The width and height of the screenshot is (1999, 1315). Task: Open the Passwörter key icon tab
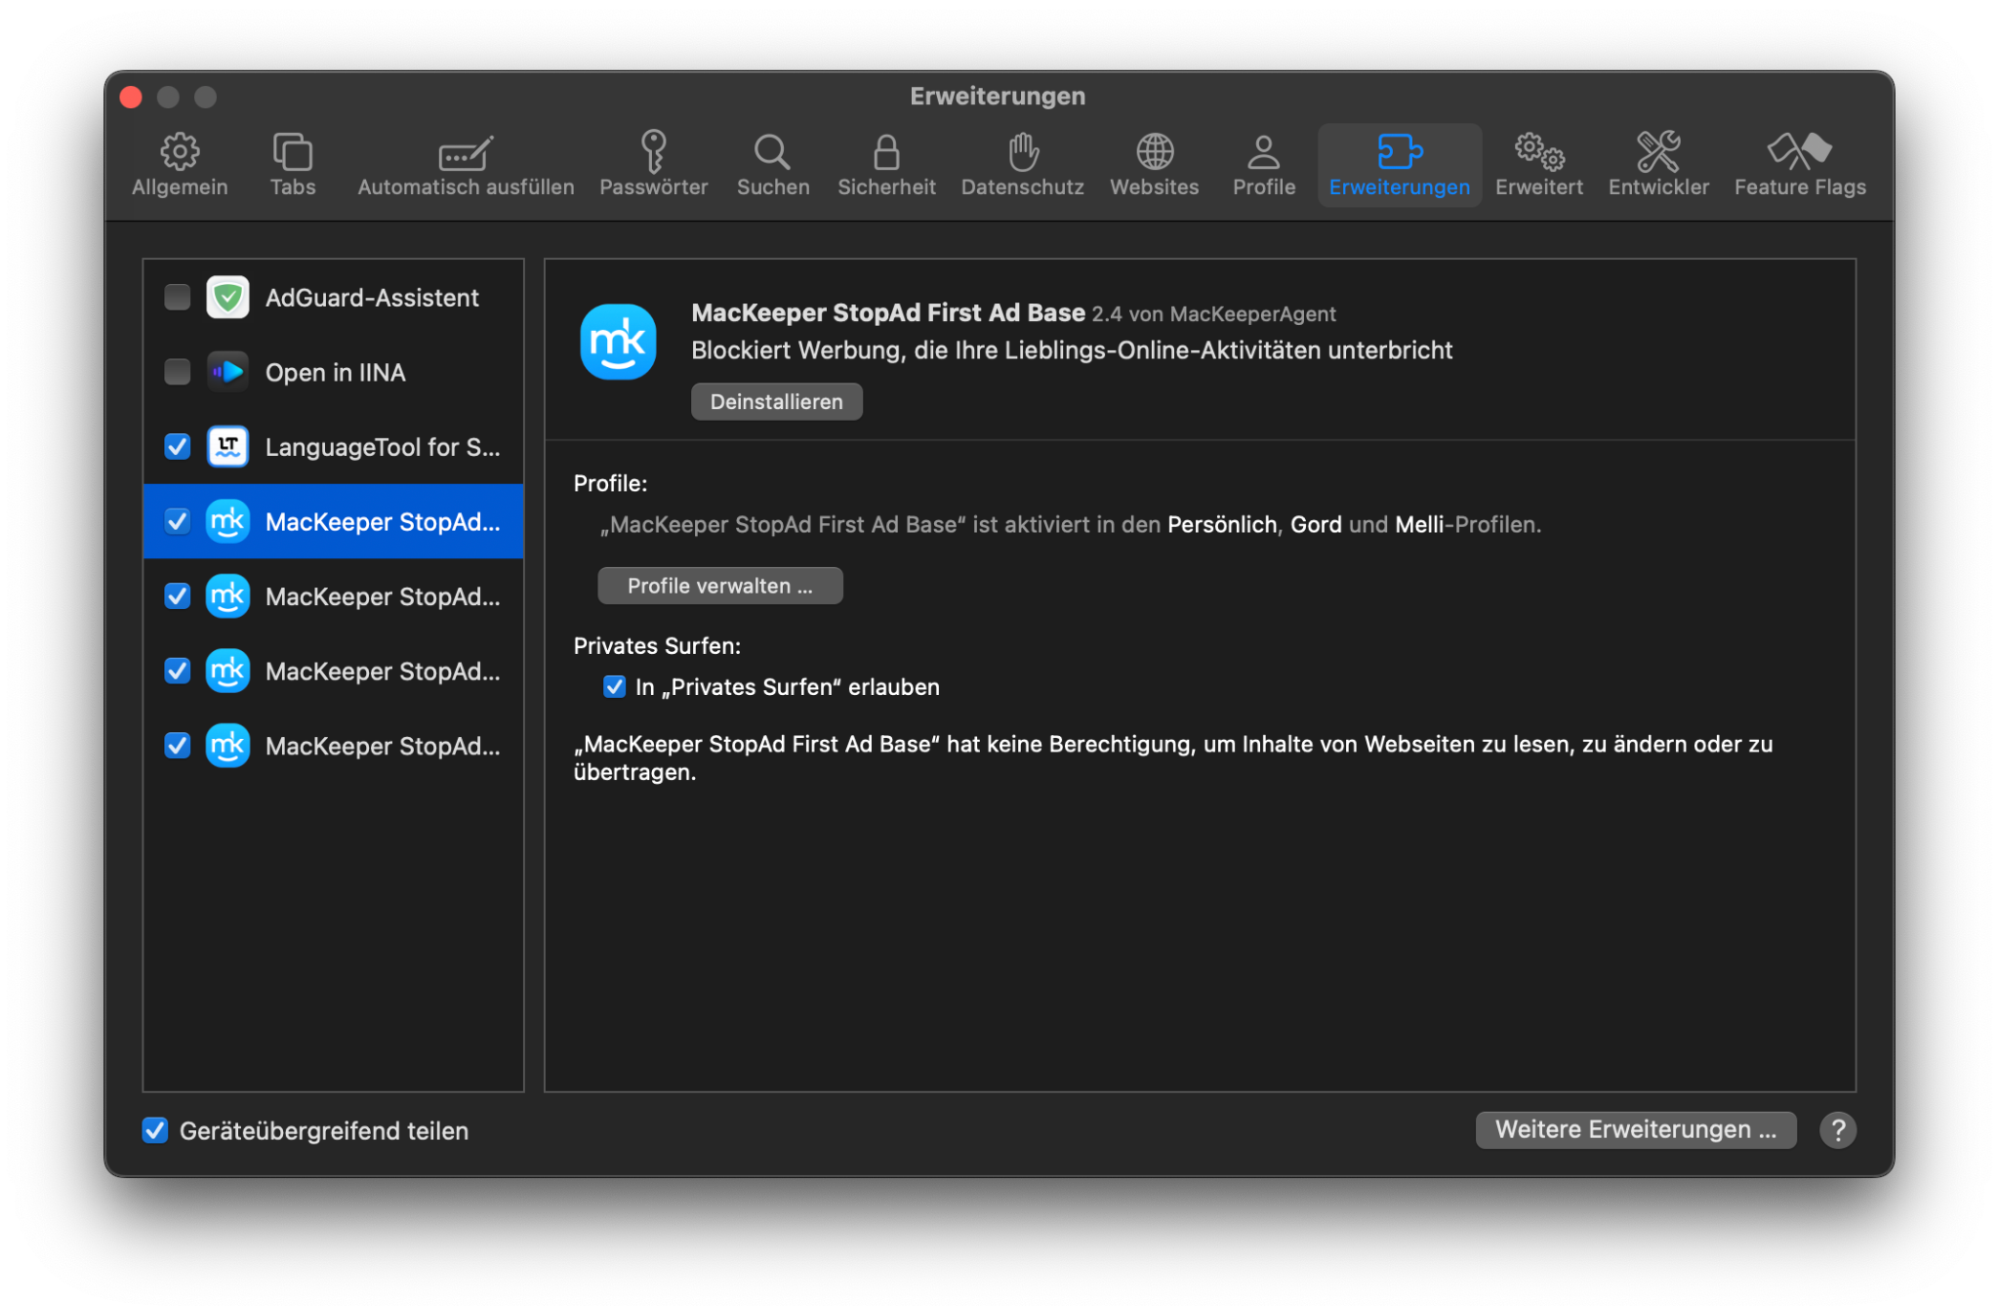pyautogui.click(x=653, y=164)
